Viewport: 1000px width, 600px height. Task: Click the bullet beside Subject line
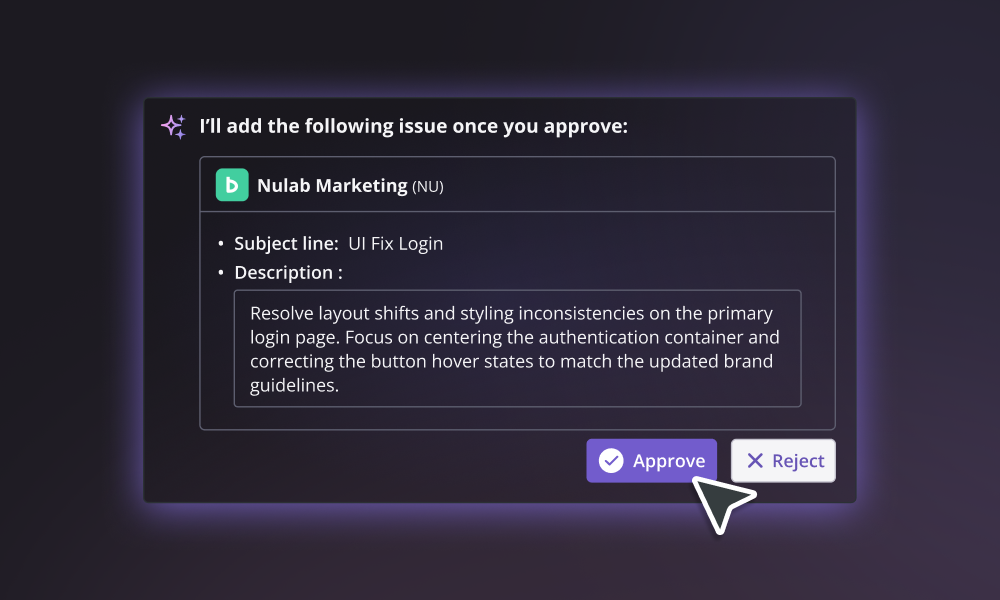tap(221, 244)
